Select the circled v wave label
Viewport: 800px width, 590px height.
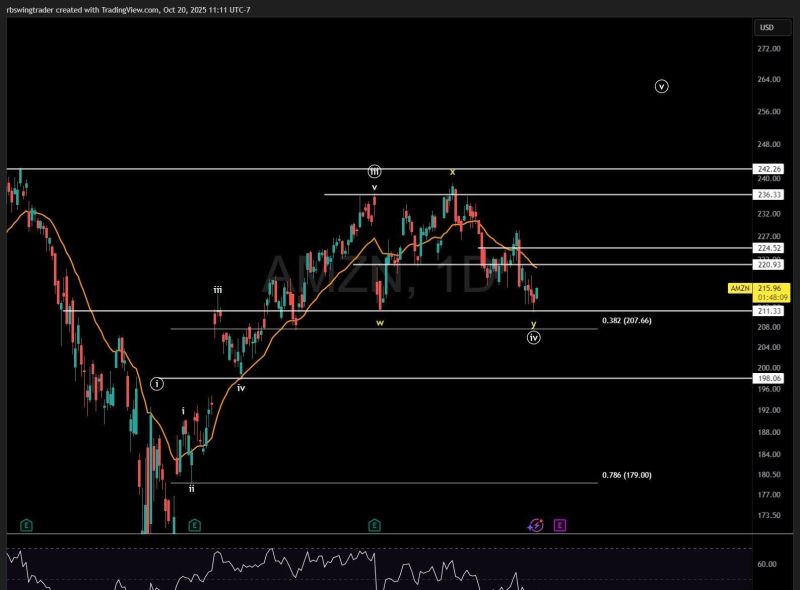tap(661, 87)
